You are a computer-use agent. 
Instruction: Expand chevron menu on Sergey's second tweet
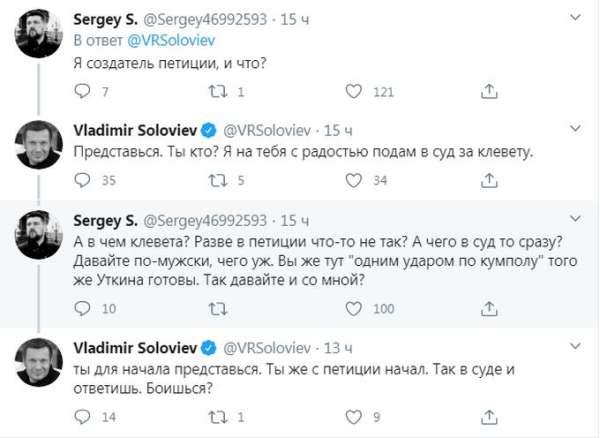click(x=578, y=219)
